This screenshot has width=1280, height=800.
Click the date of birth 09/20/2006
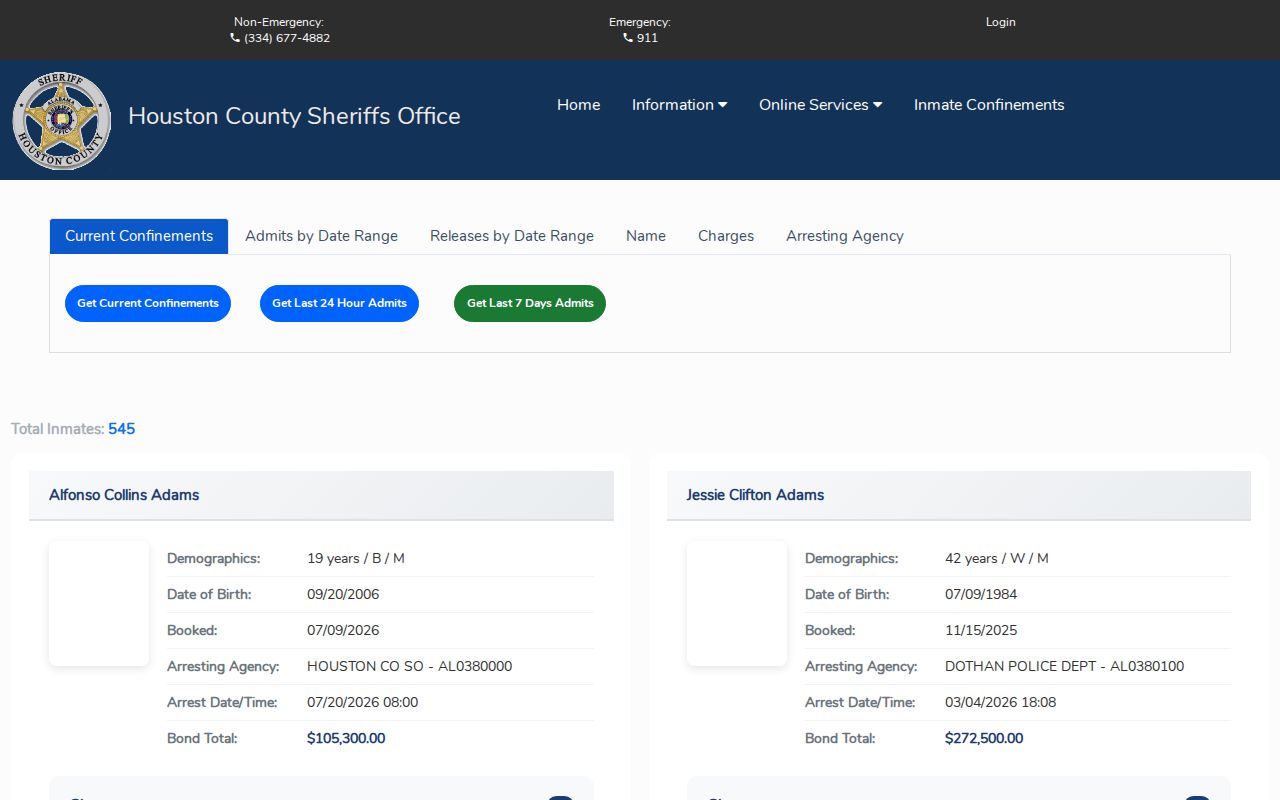click(343, 595)
